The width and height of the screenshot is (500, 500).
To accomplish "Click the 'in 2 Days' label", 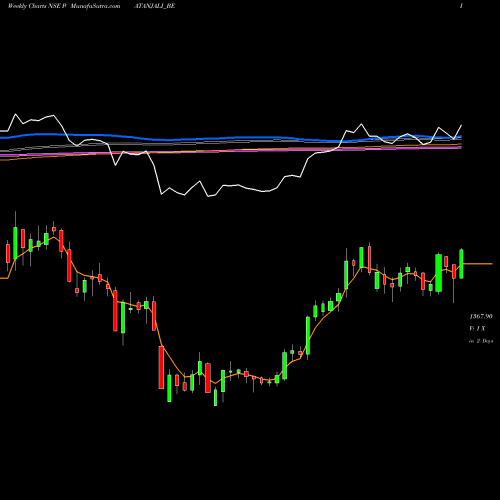I will pos(481,341).
